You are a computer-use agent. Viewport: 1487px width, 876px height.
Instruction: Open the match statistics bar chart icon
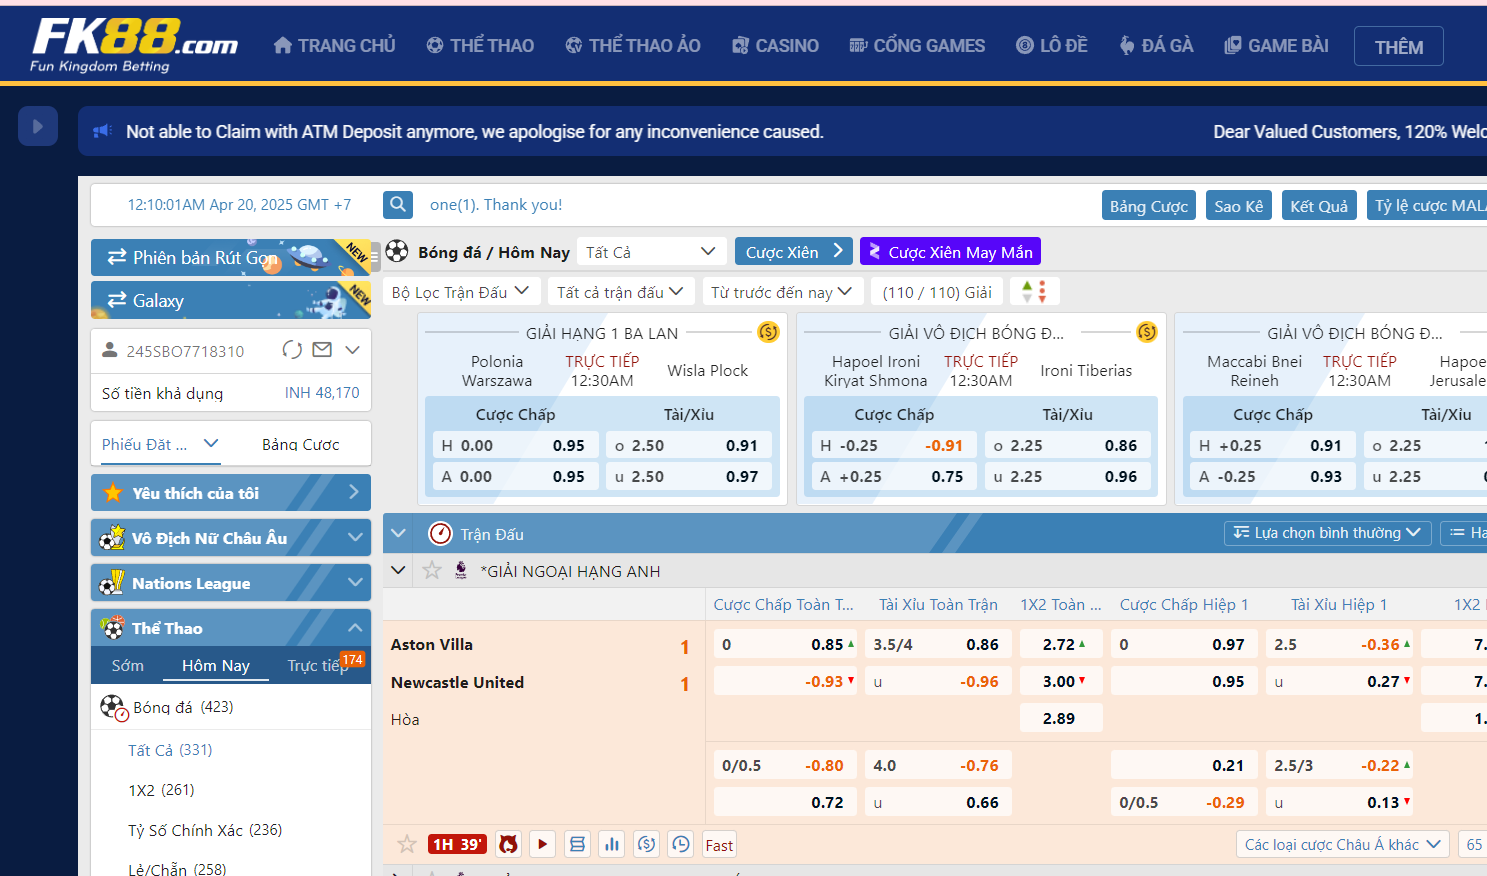[612, 844]
